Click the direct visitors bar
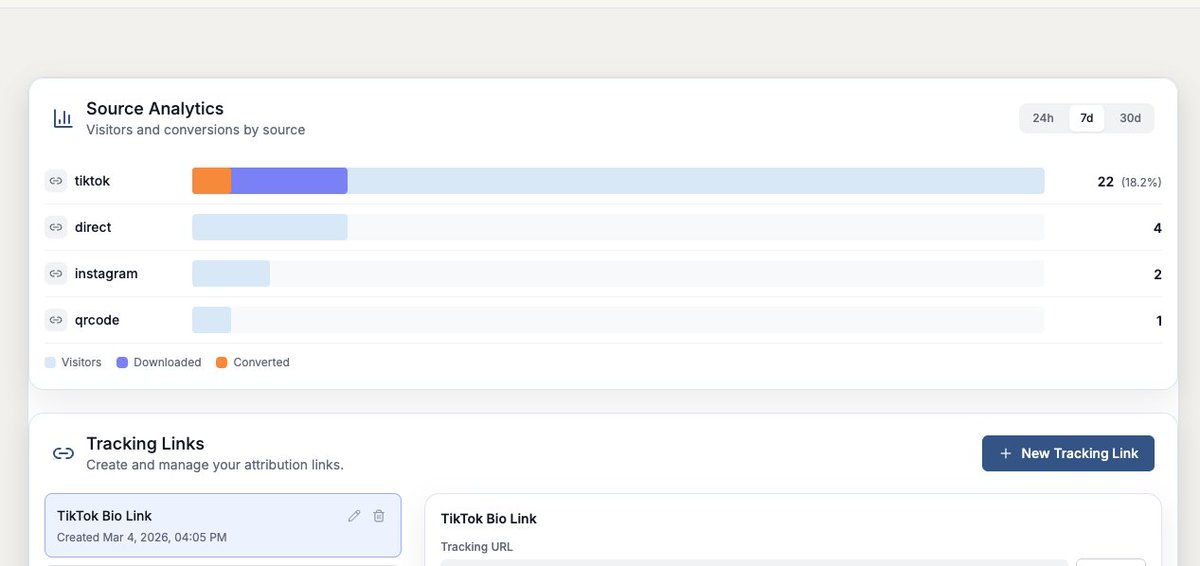Viewport: 1200px width, 566px height. [x=270, y=227]
